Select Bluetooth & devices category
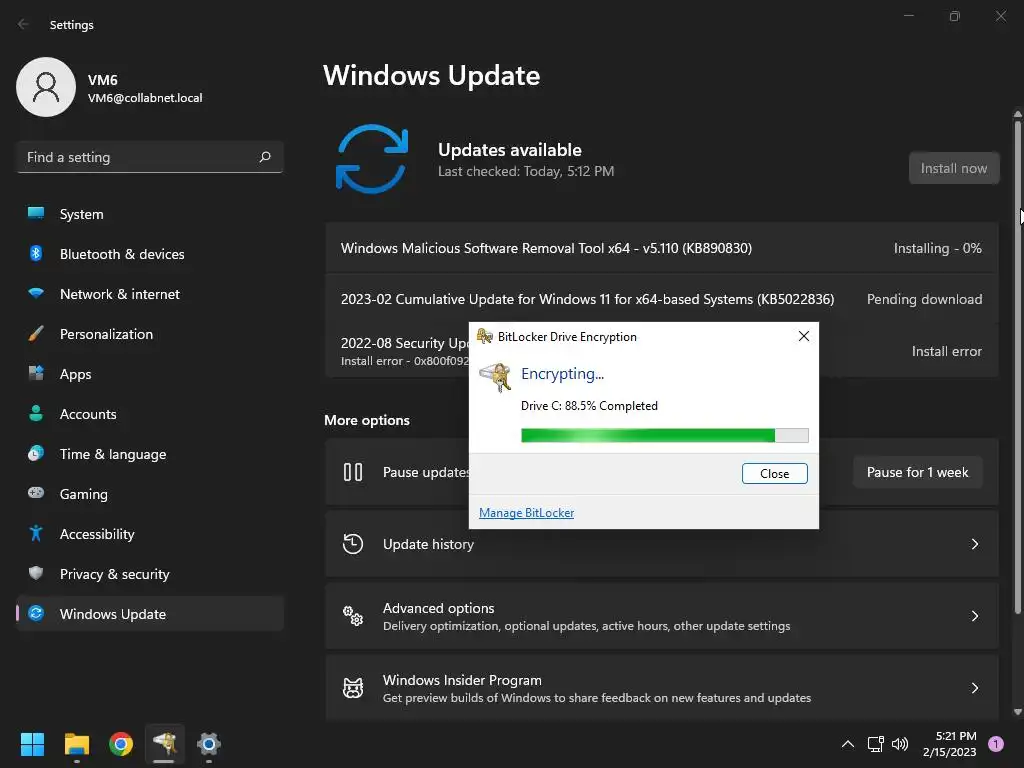The width and height of the screenshot is (1024, 768). (150, 254)
